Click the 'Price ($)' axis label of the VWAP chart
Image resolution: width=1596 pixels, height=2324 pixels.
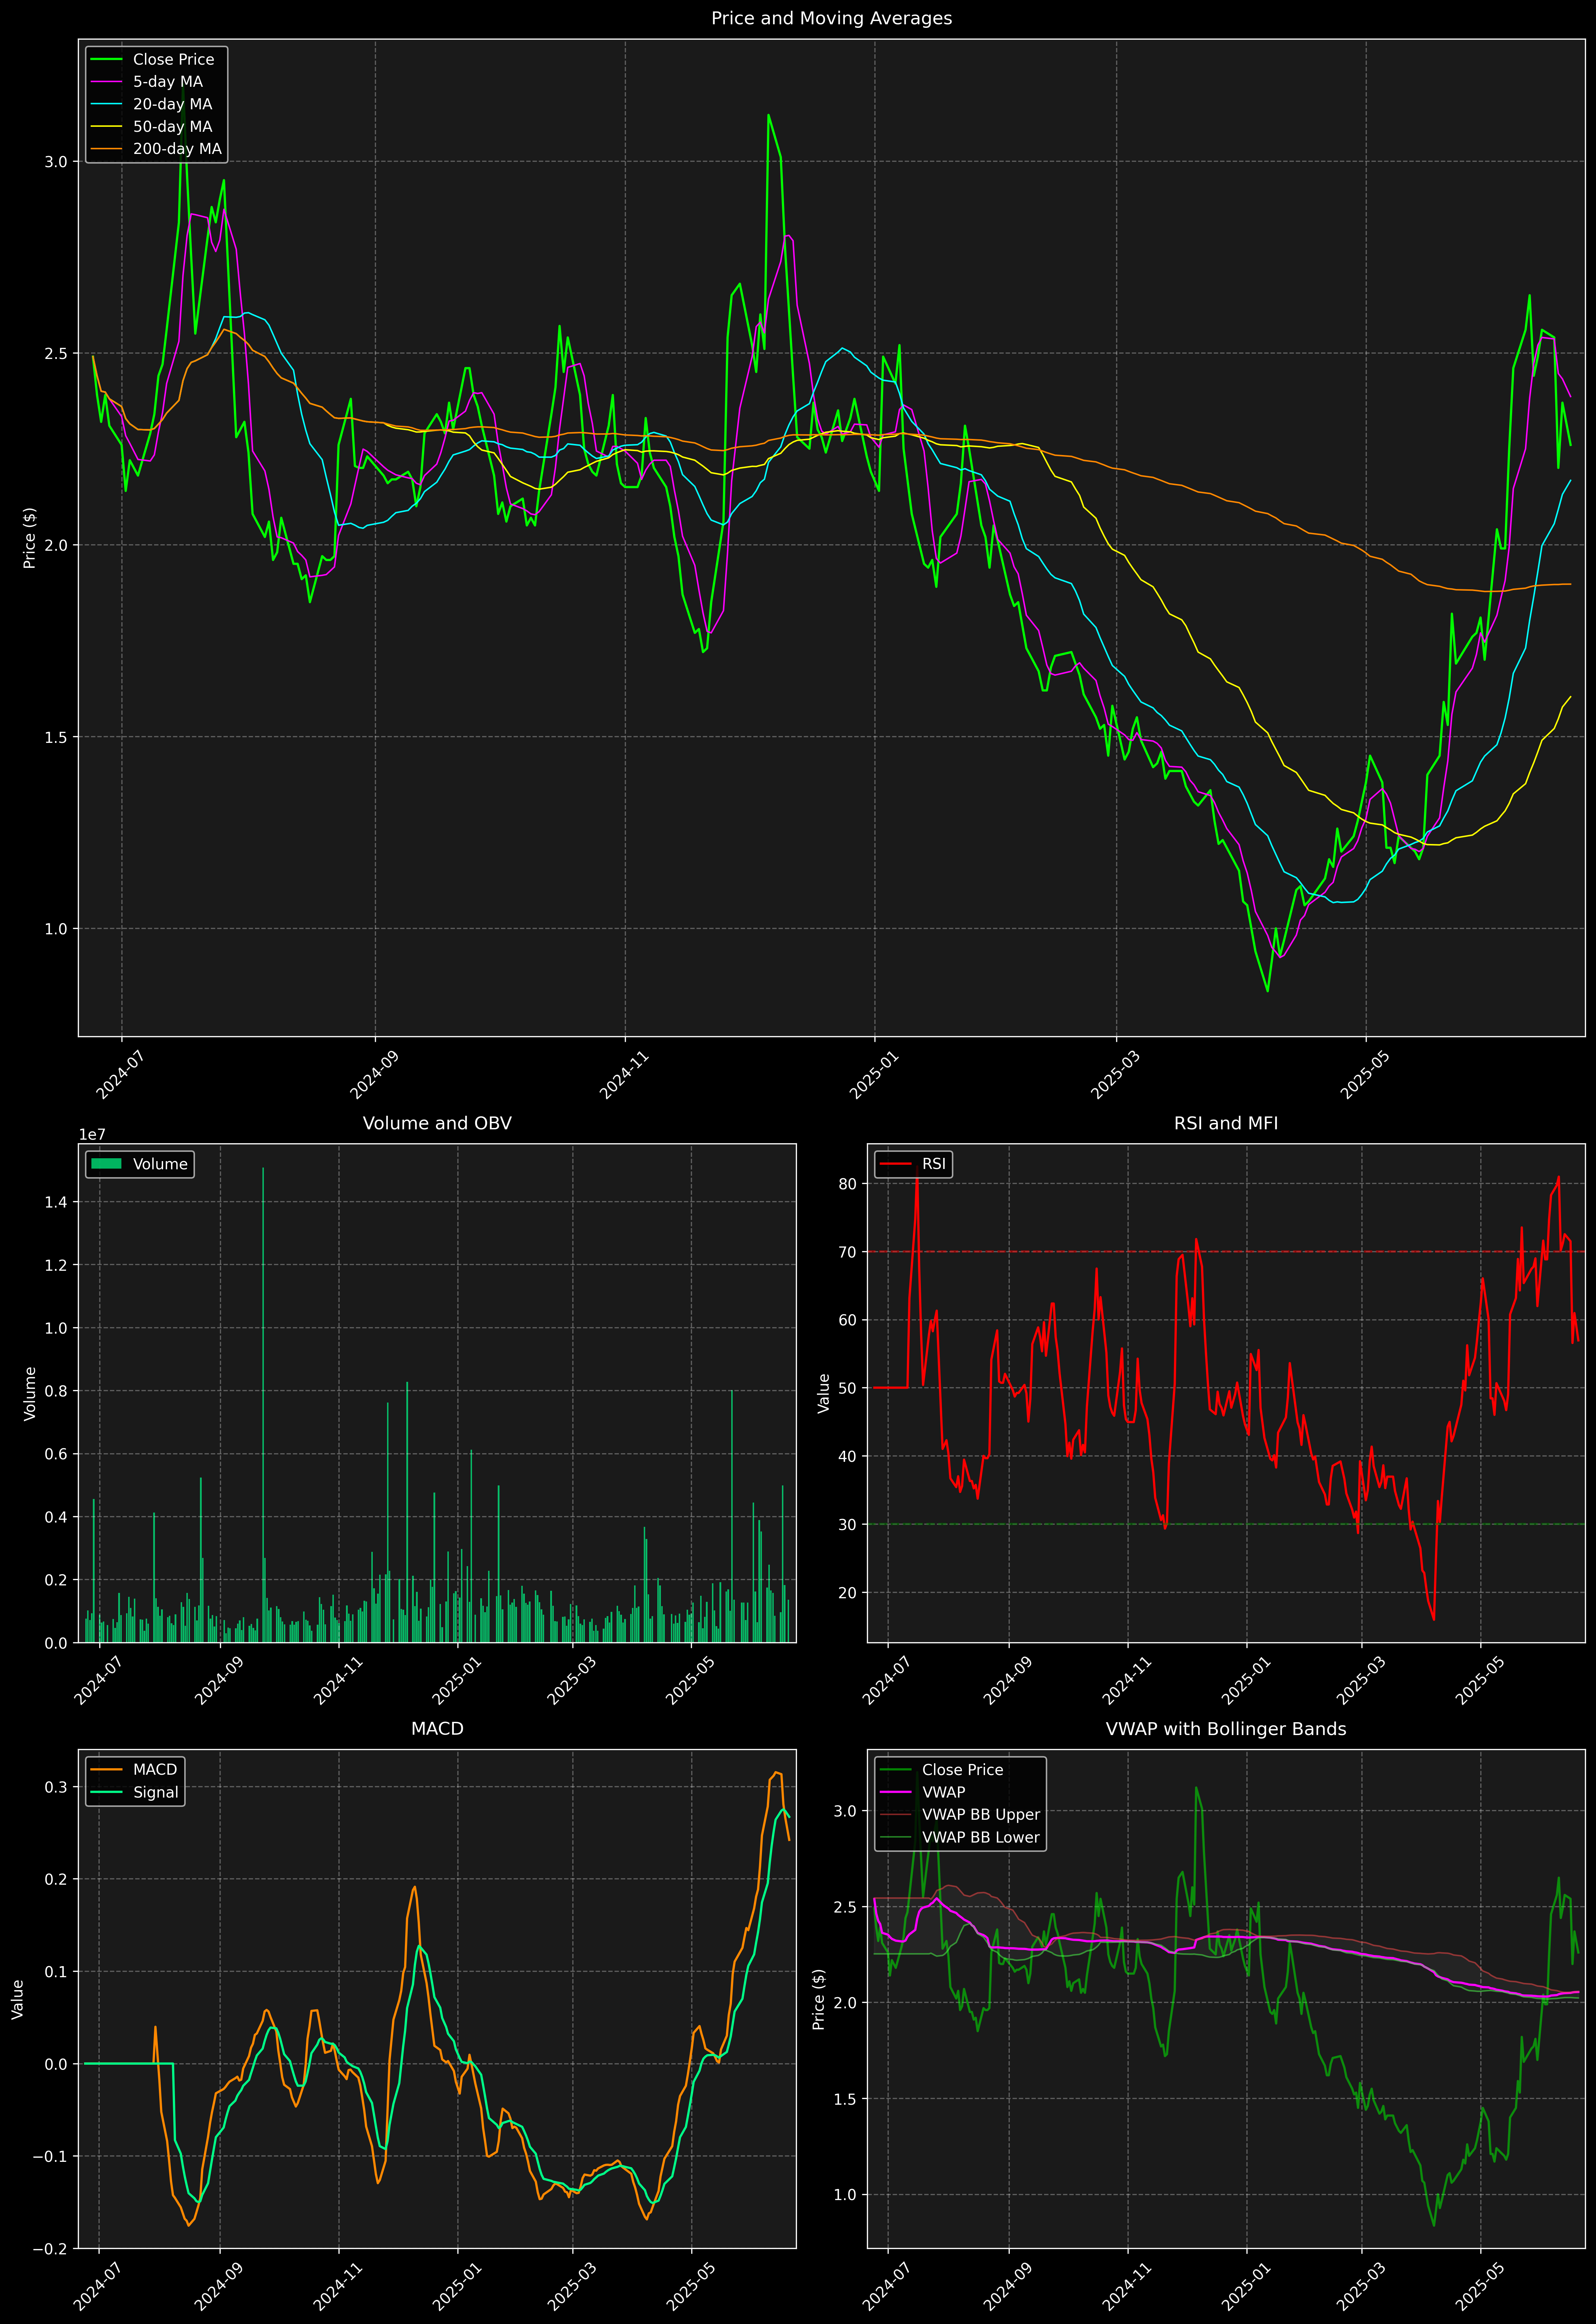[819, 1999]
